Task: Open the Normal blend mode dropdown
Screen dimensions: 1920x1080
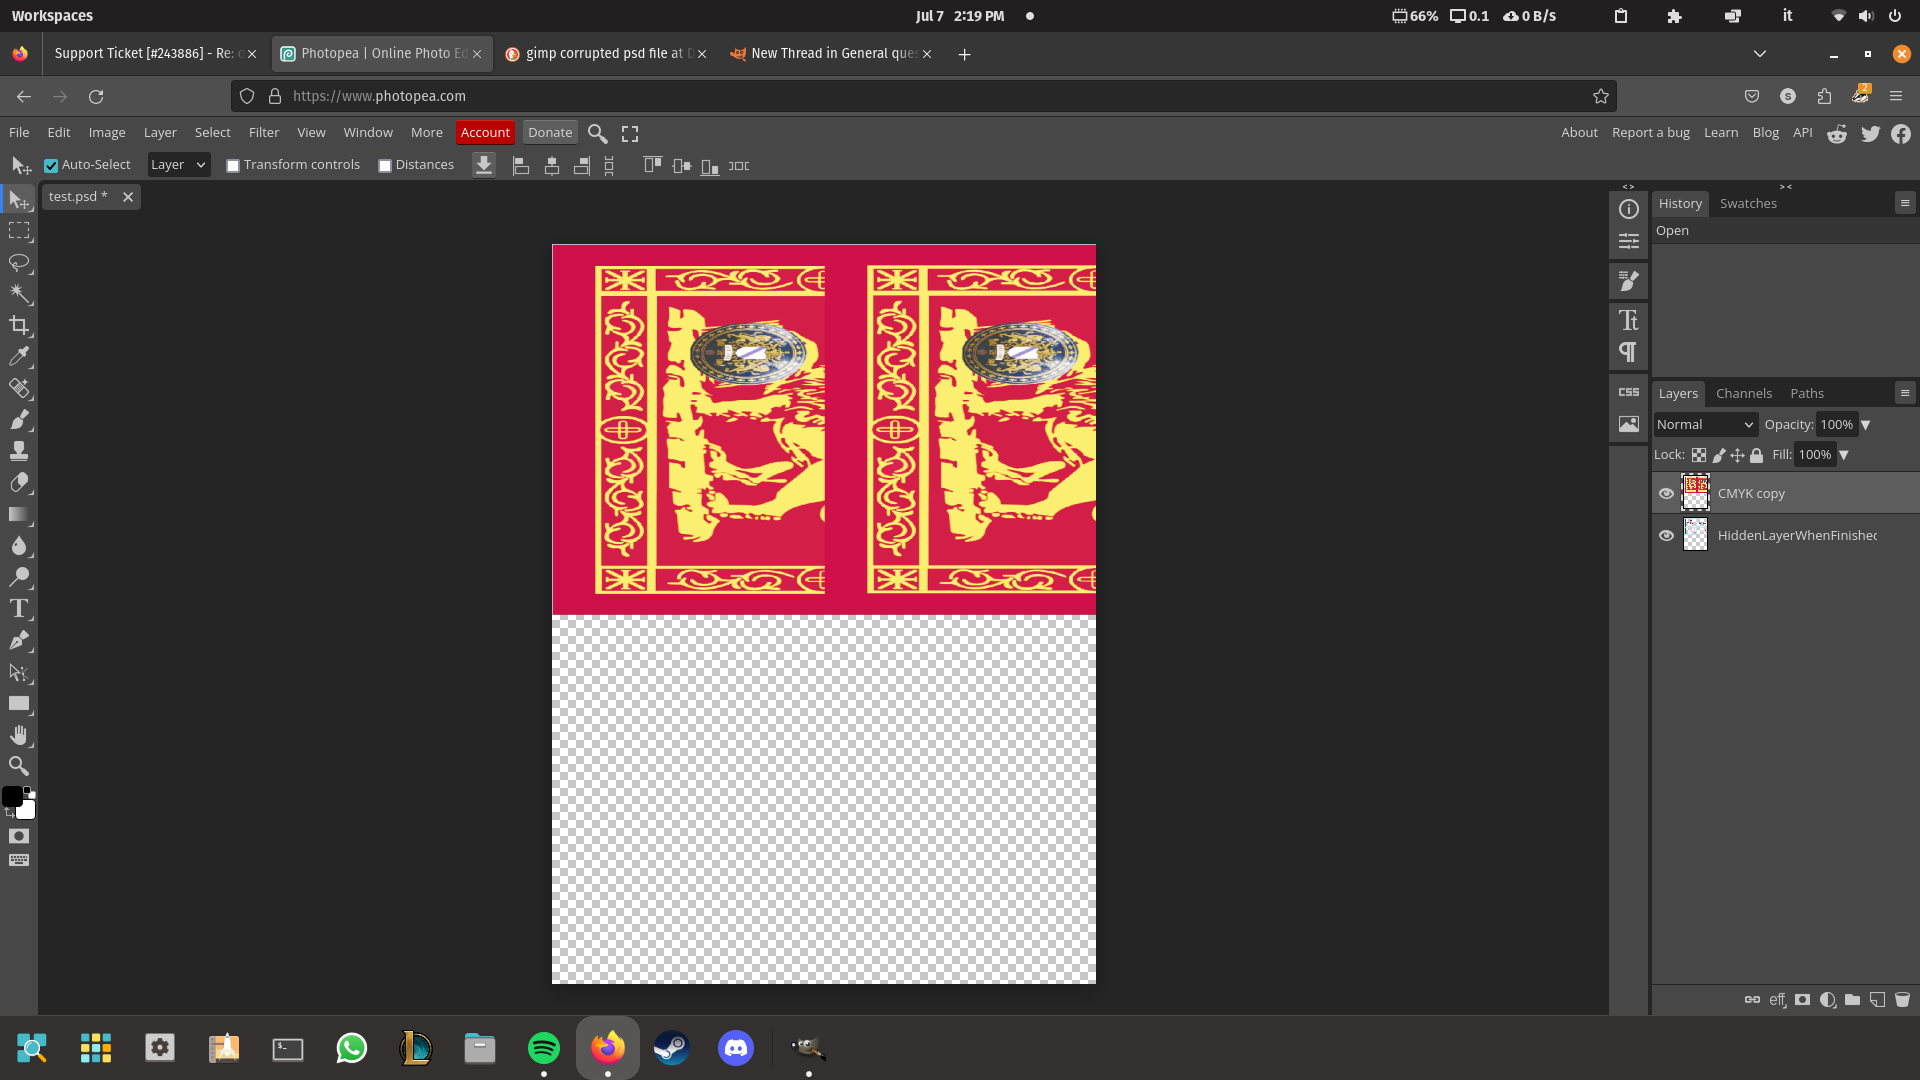Action: click(1705, 424)
